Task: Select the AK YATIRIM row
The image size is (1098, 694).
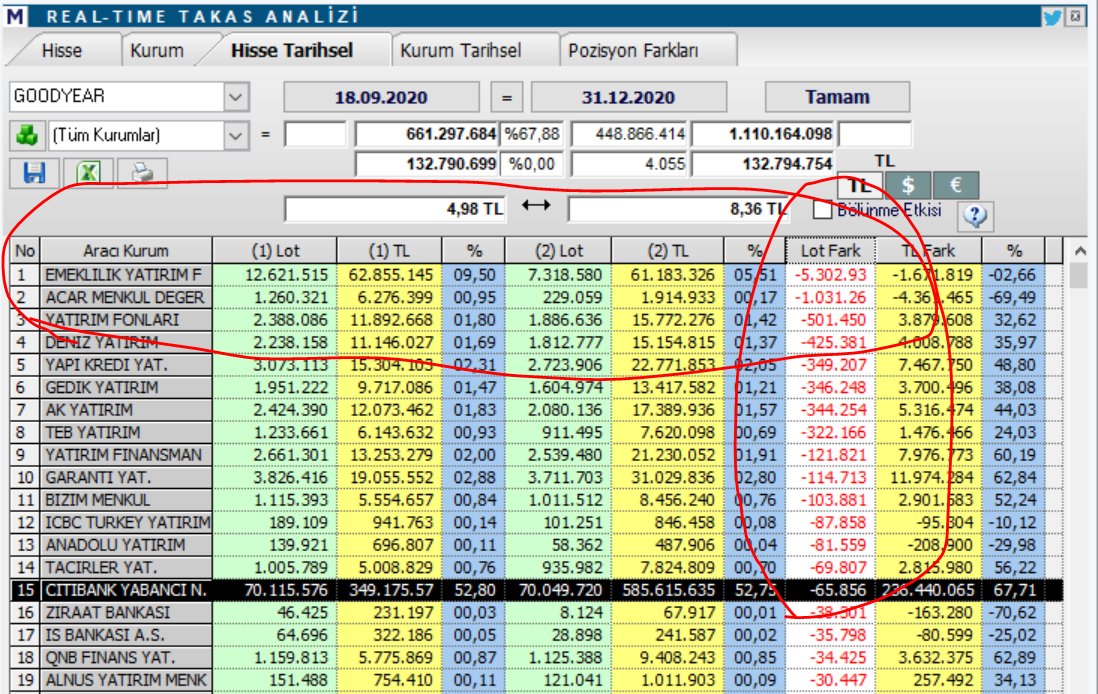Action: coord(126,410)
